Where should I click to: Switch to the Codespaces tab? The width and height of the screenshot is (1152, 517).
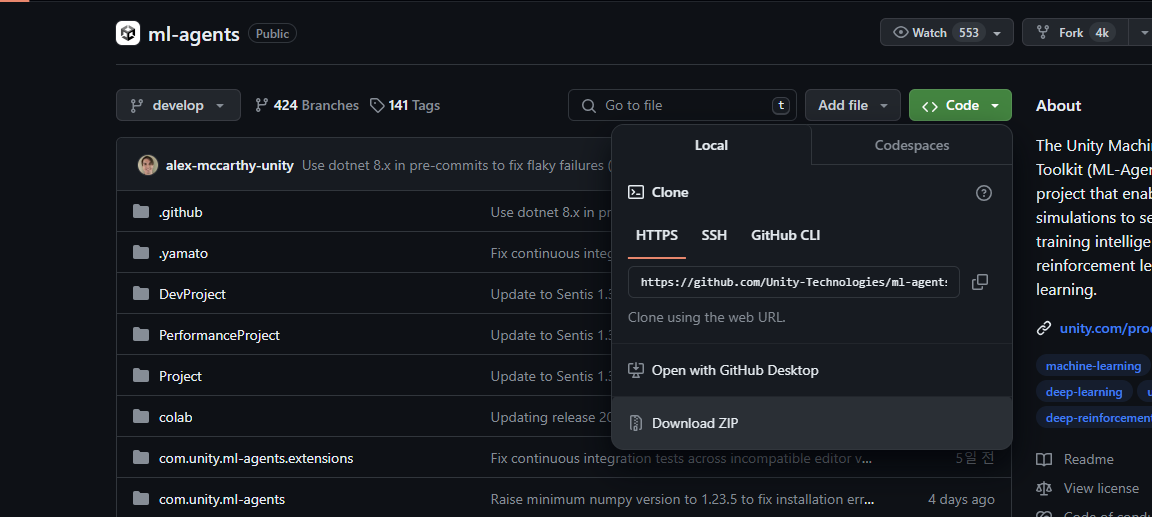click(912, 145)
